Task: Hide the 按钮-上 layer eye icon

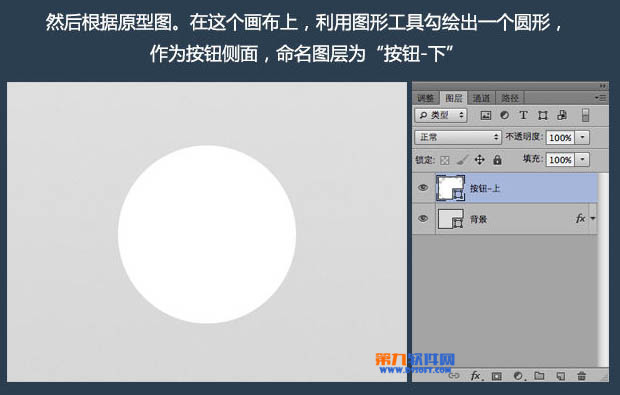Action: pos(423,187)
